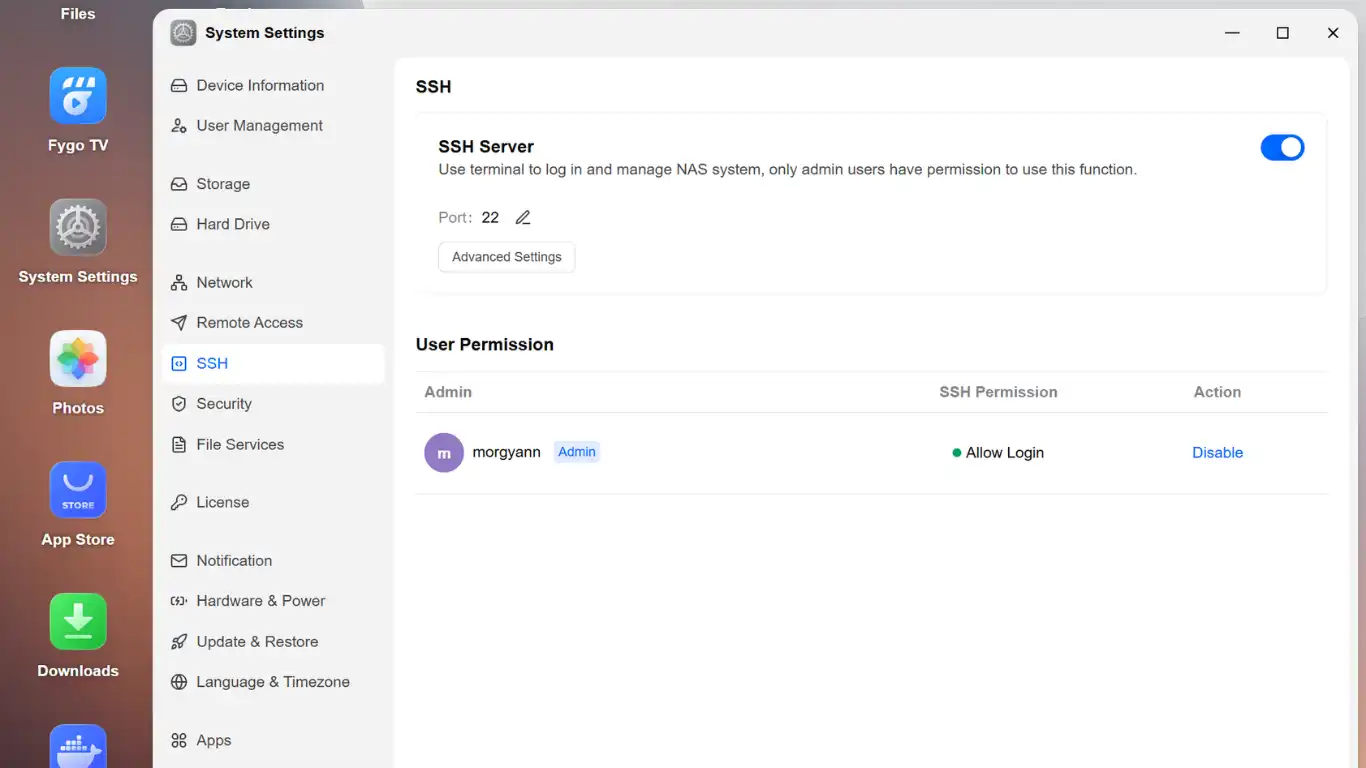Screen dimensions: 1366x768
Task: Open SSH Advanced Settings
Action: pos(507,257)
